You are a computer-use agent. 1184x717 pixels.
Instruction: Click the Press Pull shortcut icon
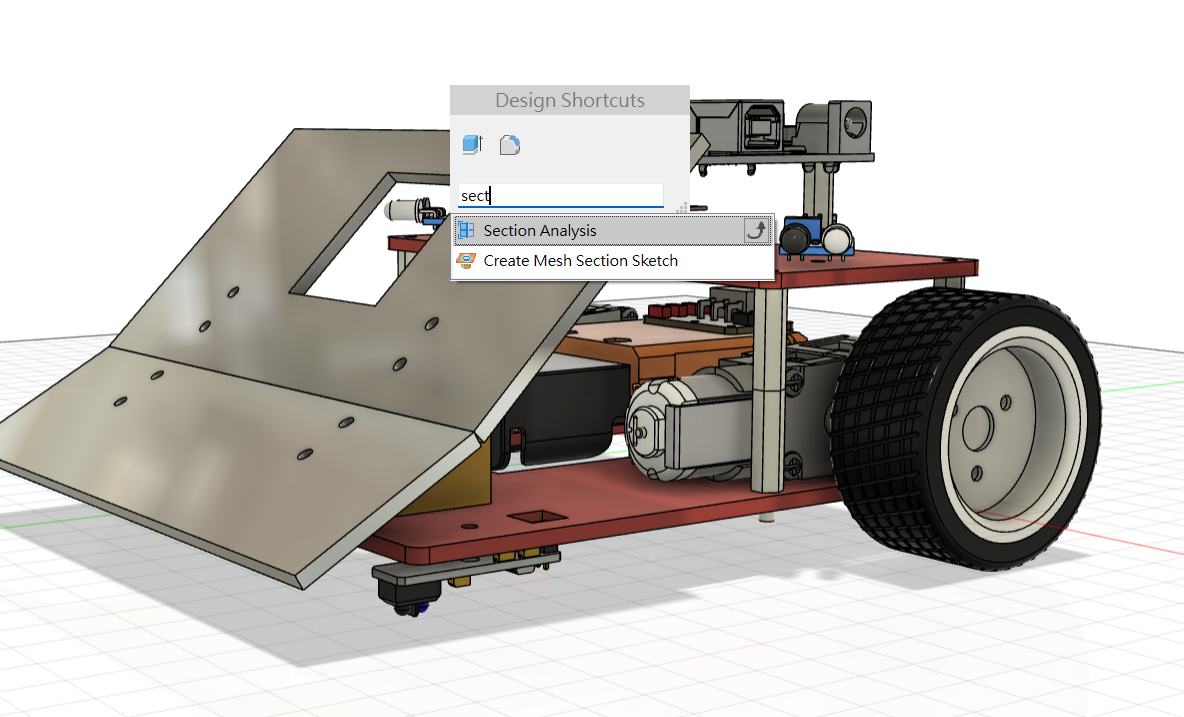pos(472,145)
